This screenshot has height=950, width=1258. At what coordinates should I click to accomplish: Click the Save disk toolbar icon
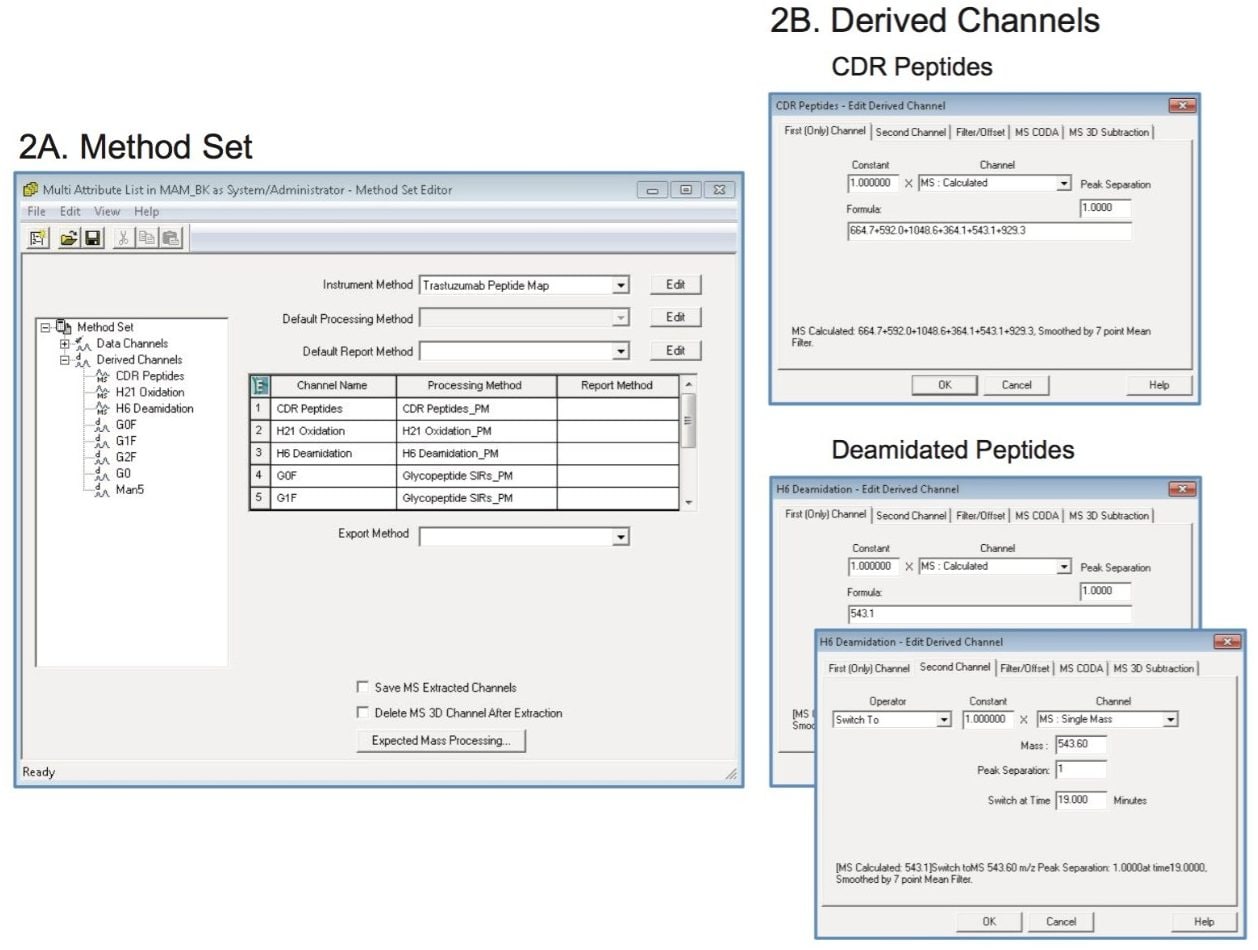coord(92,238)
